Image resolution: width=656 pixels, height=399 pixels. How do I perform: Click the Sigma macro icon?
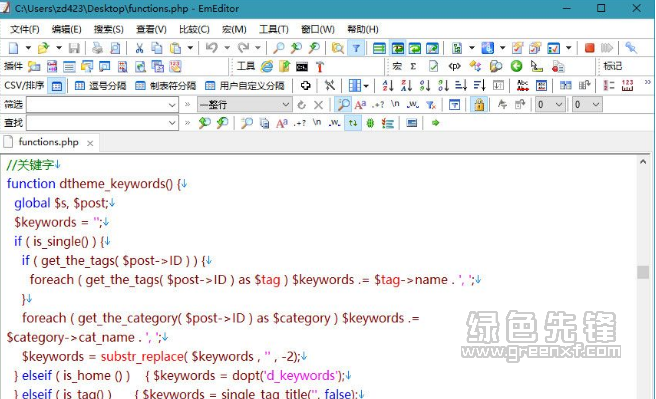click(413, 66)
